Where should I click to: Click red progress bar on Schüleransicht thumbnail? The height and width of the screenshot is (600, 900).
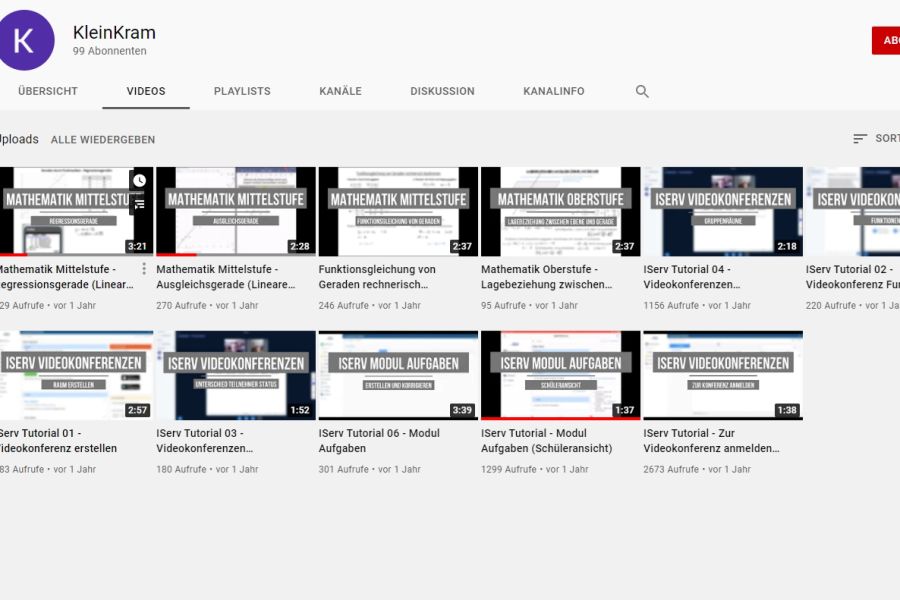(561, 419)
